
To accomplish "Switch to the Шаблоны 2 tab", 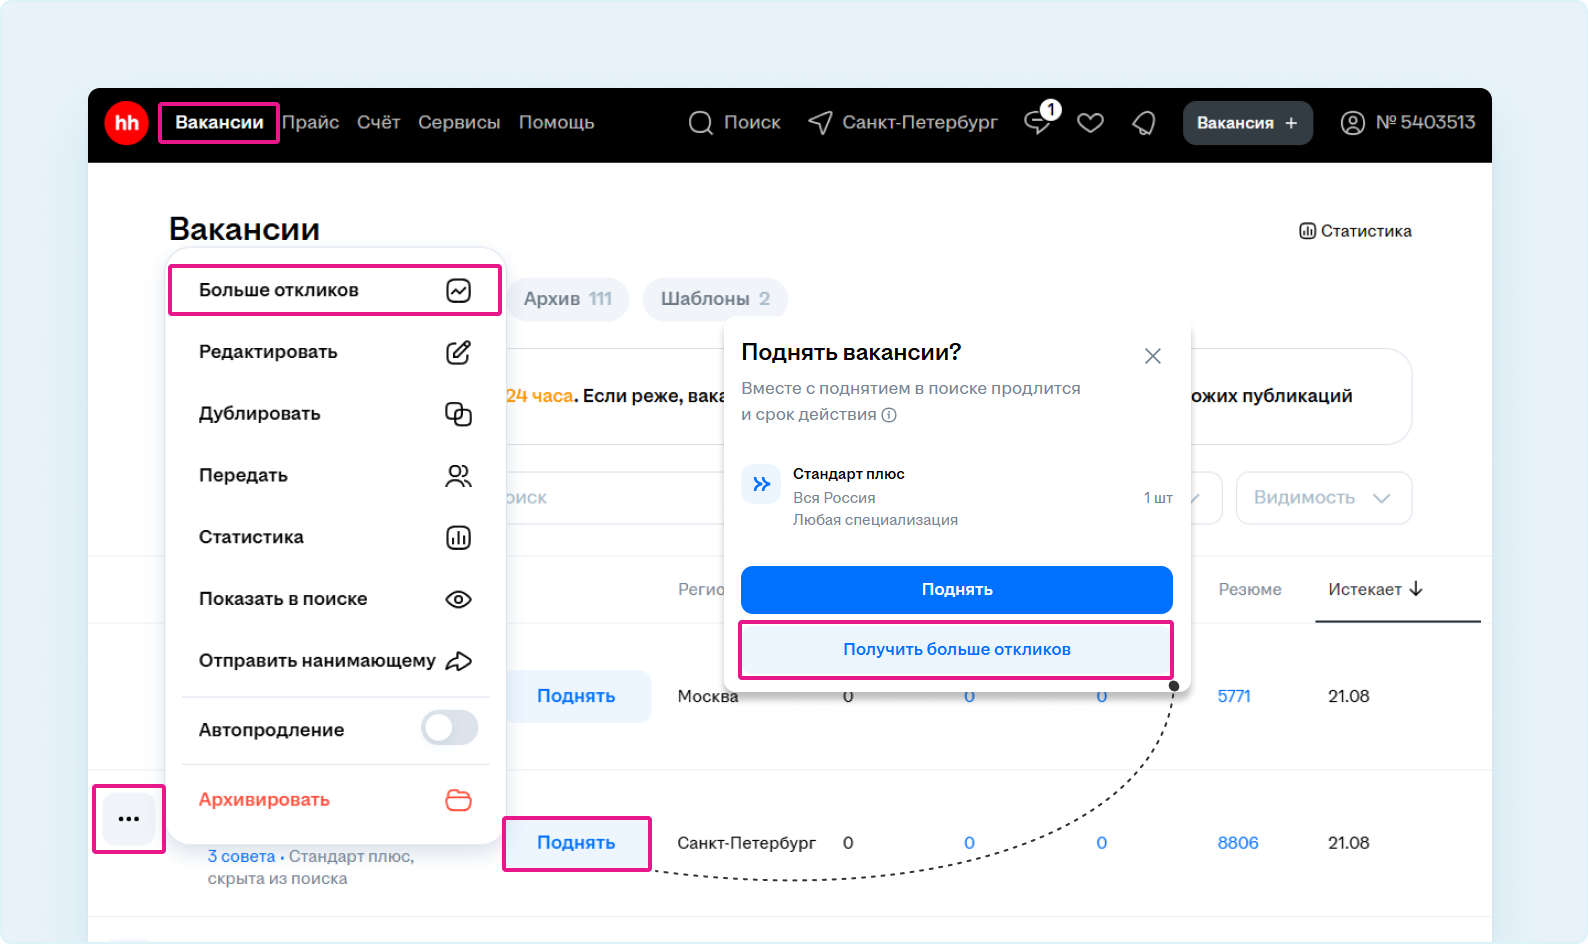I will 715,299.
